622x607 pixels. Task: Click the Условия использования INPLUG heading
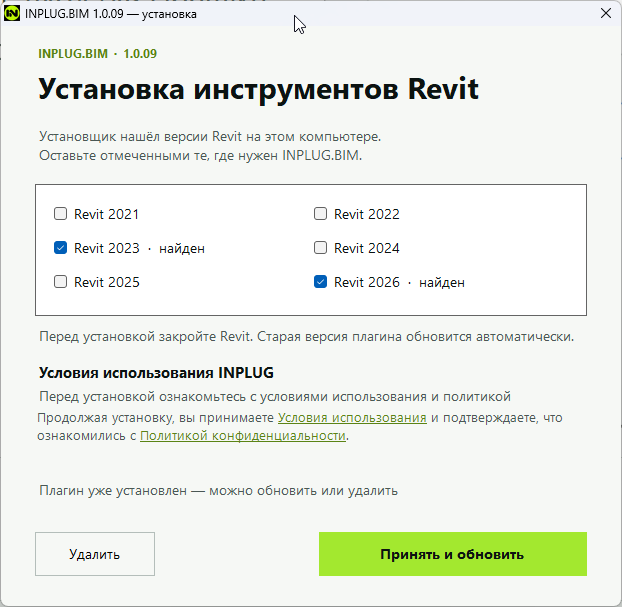[156, 373]
